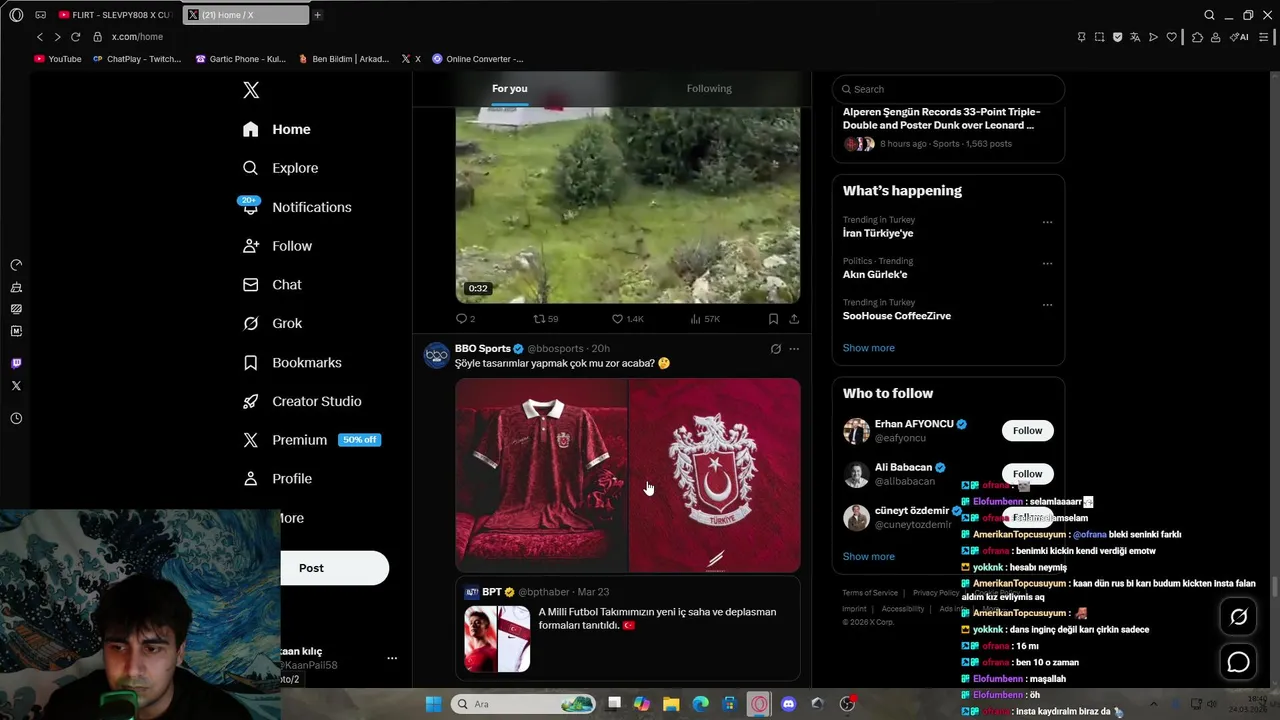The height and width of the screenshot is (720, 1280).
Task: Open the @bbosports handle link
Action: click(x=555, y=349)
